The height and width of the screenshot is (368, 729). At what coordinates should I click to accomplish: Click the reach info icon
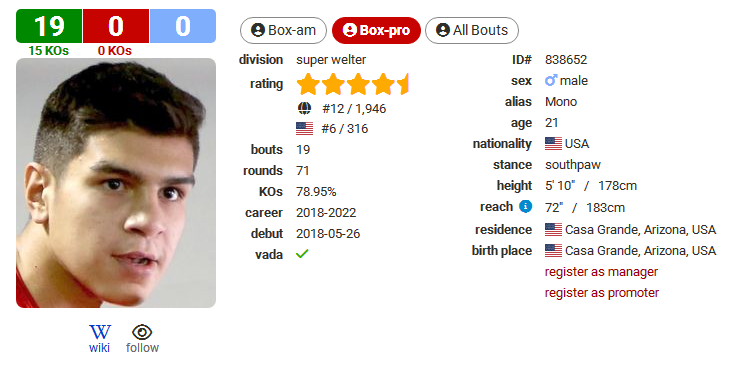click(x=525, y=206)
